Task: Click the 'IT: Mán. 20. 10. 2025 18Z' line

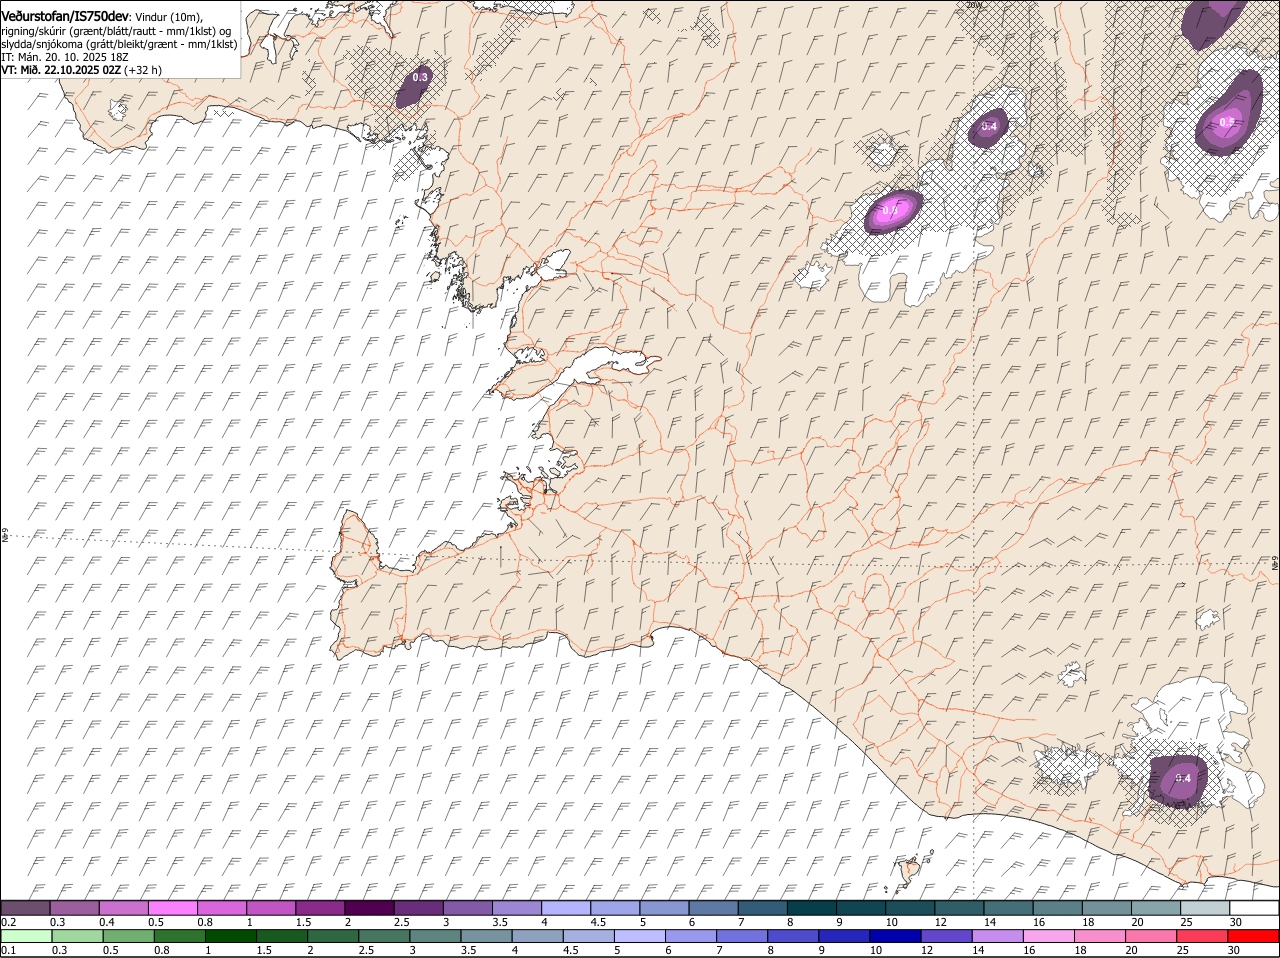Action: tap(65, 57)
